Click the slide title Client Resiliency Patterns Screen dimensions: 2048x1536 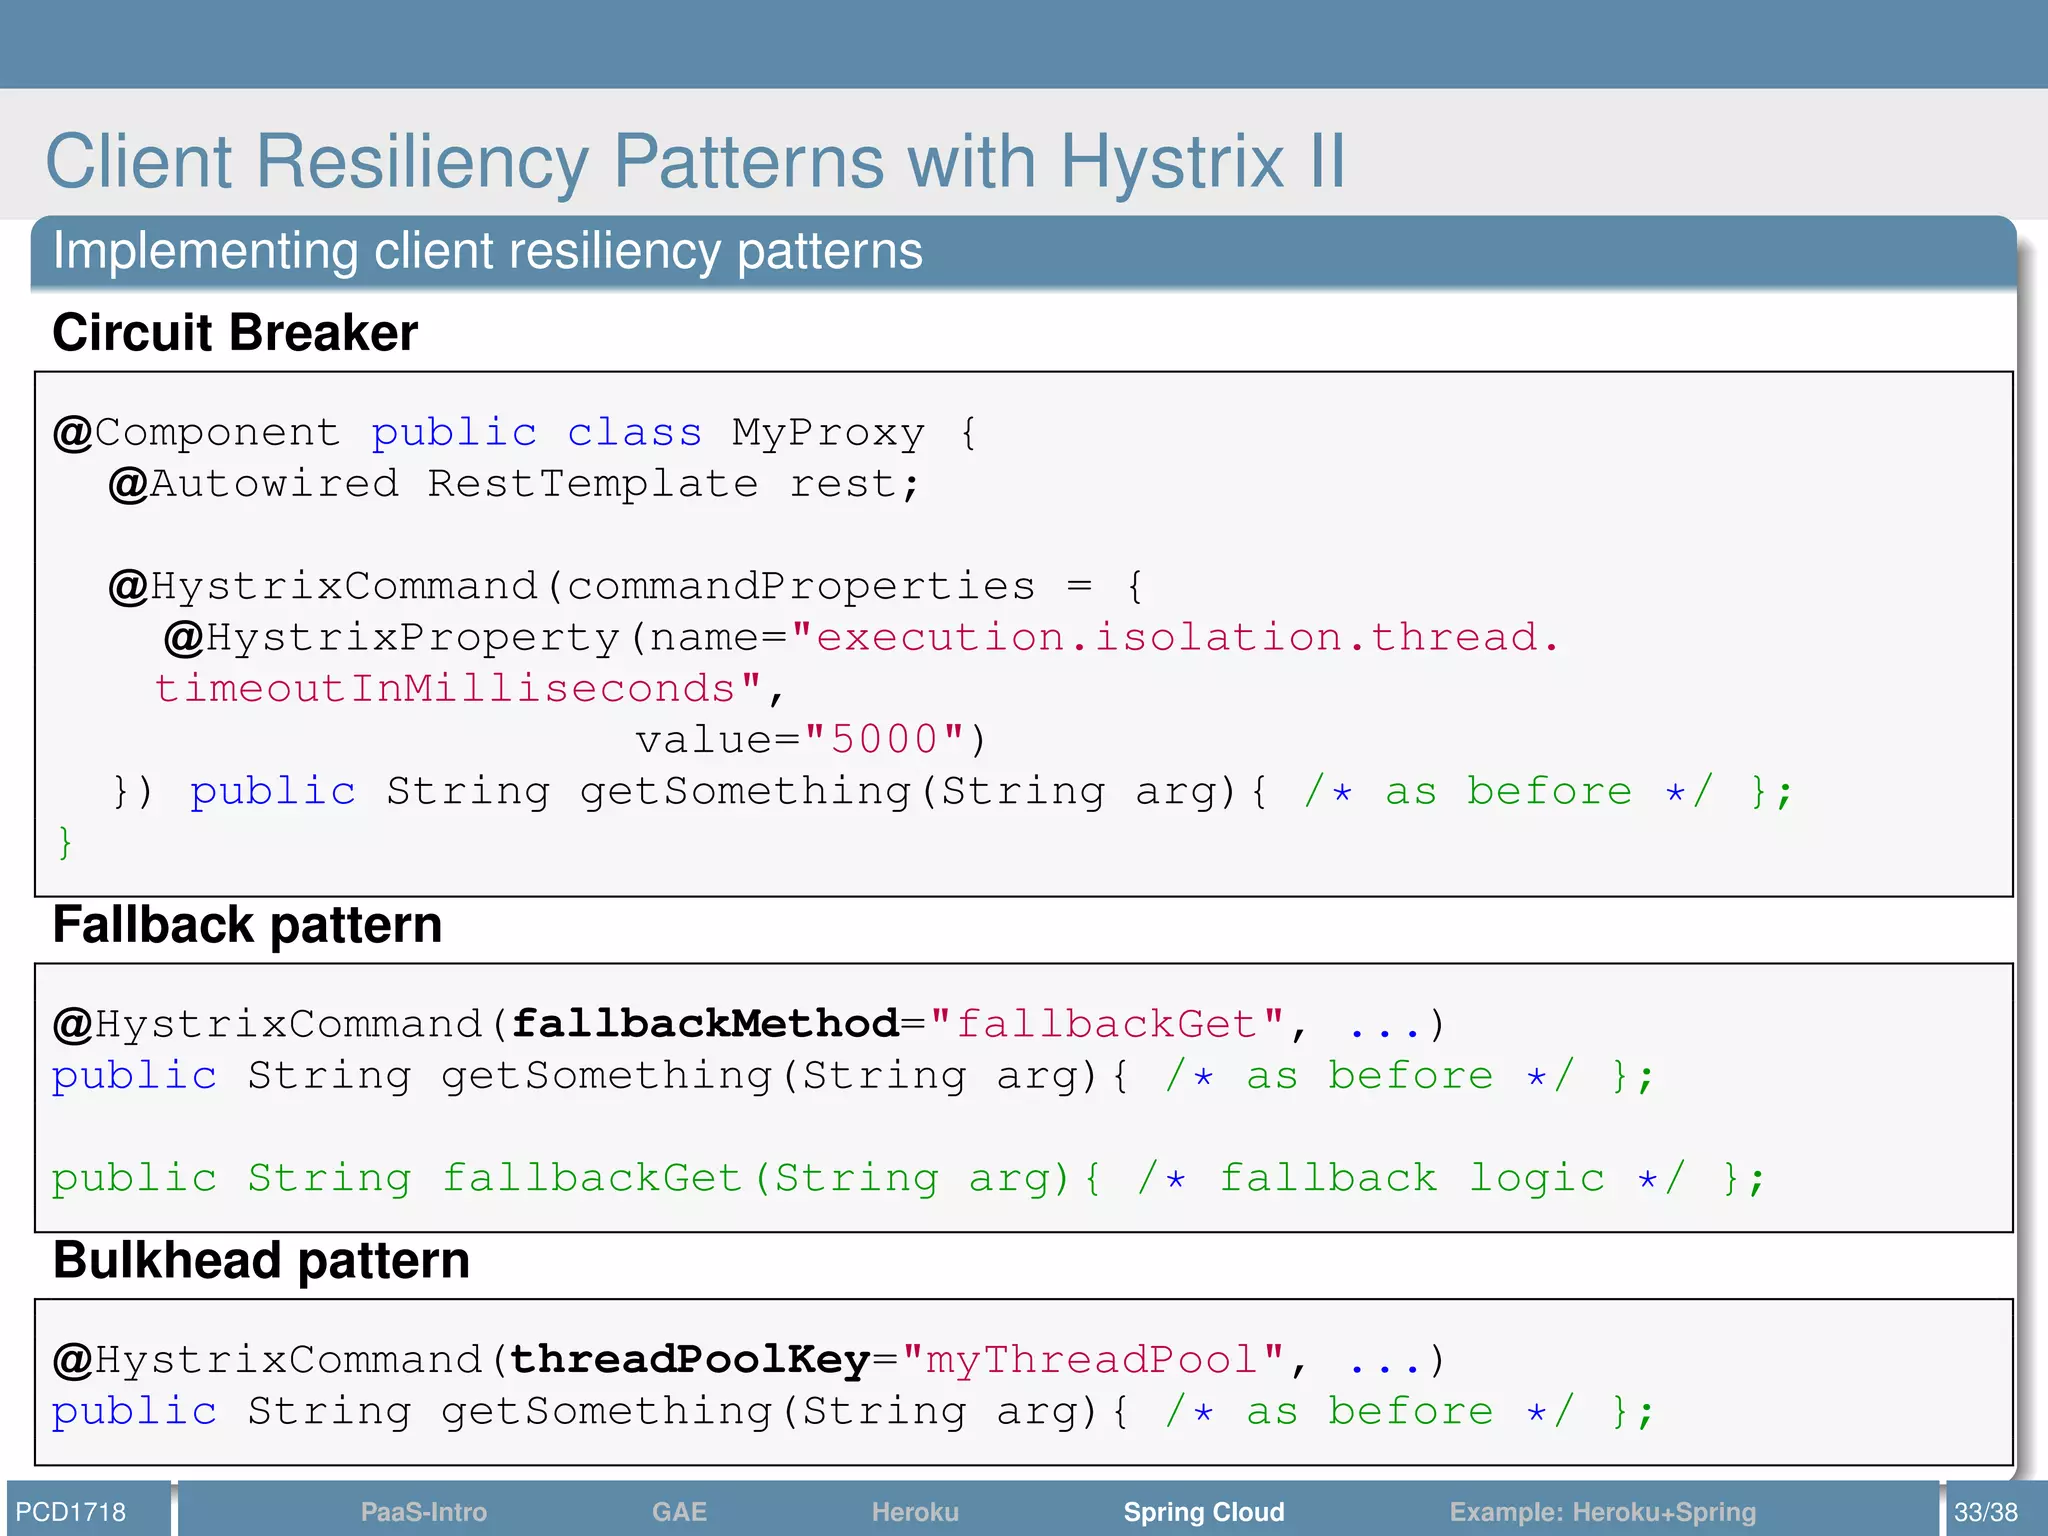pyautogui.click(x=695, y=161)
